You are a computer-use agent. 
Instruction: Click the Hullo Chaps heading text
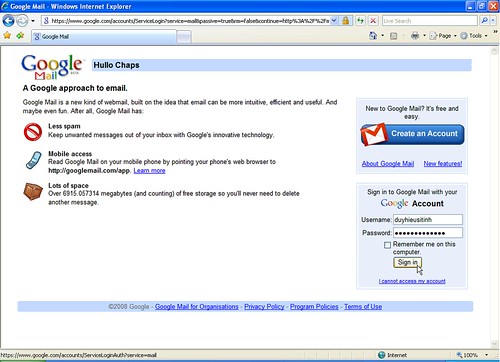[x=116, y=65]
